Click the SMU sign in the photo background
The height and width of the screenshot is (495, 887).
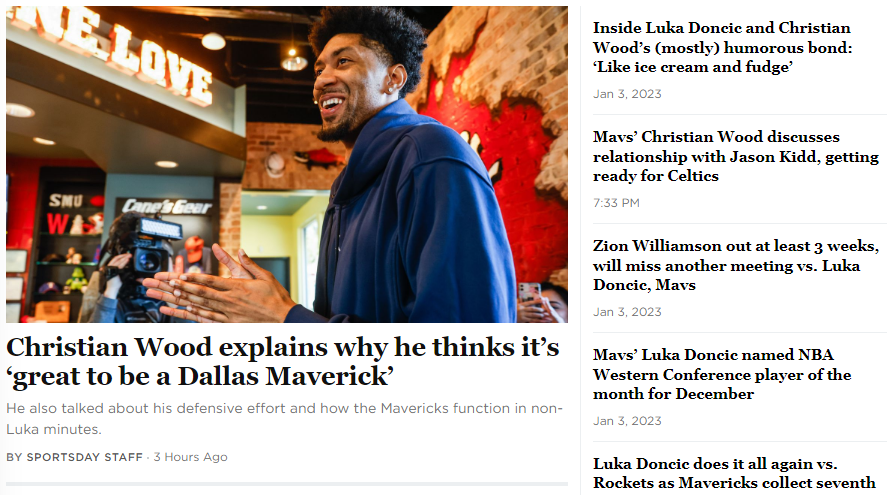point(66,201)
